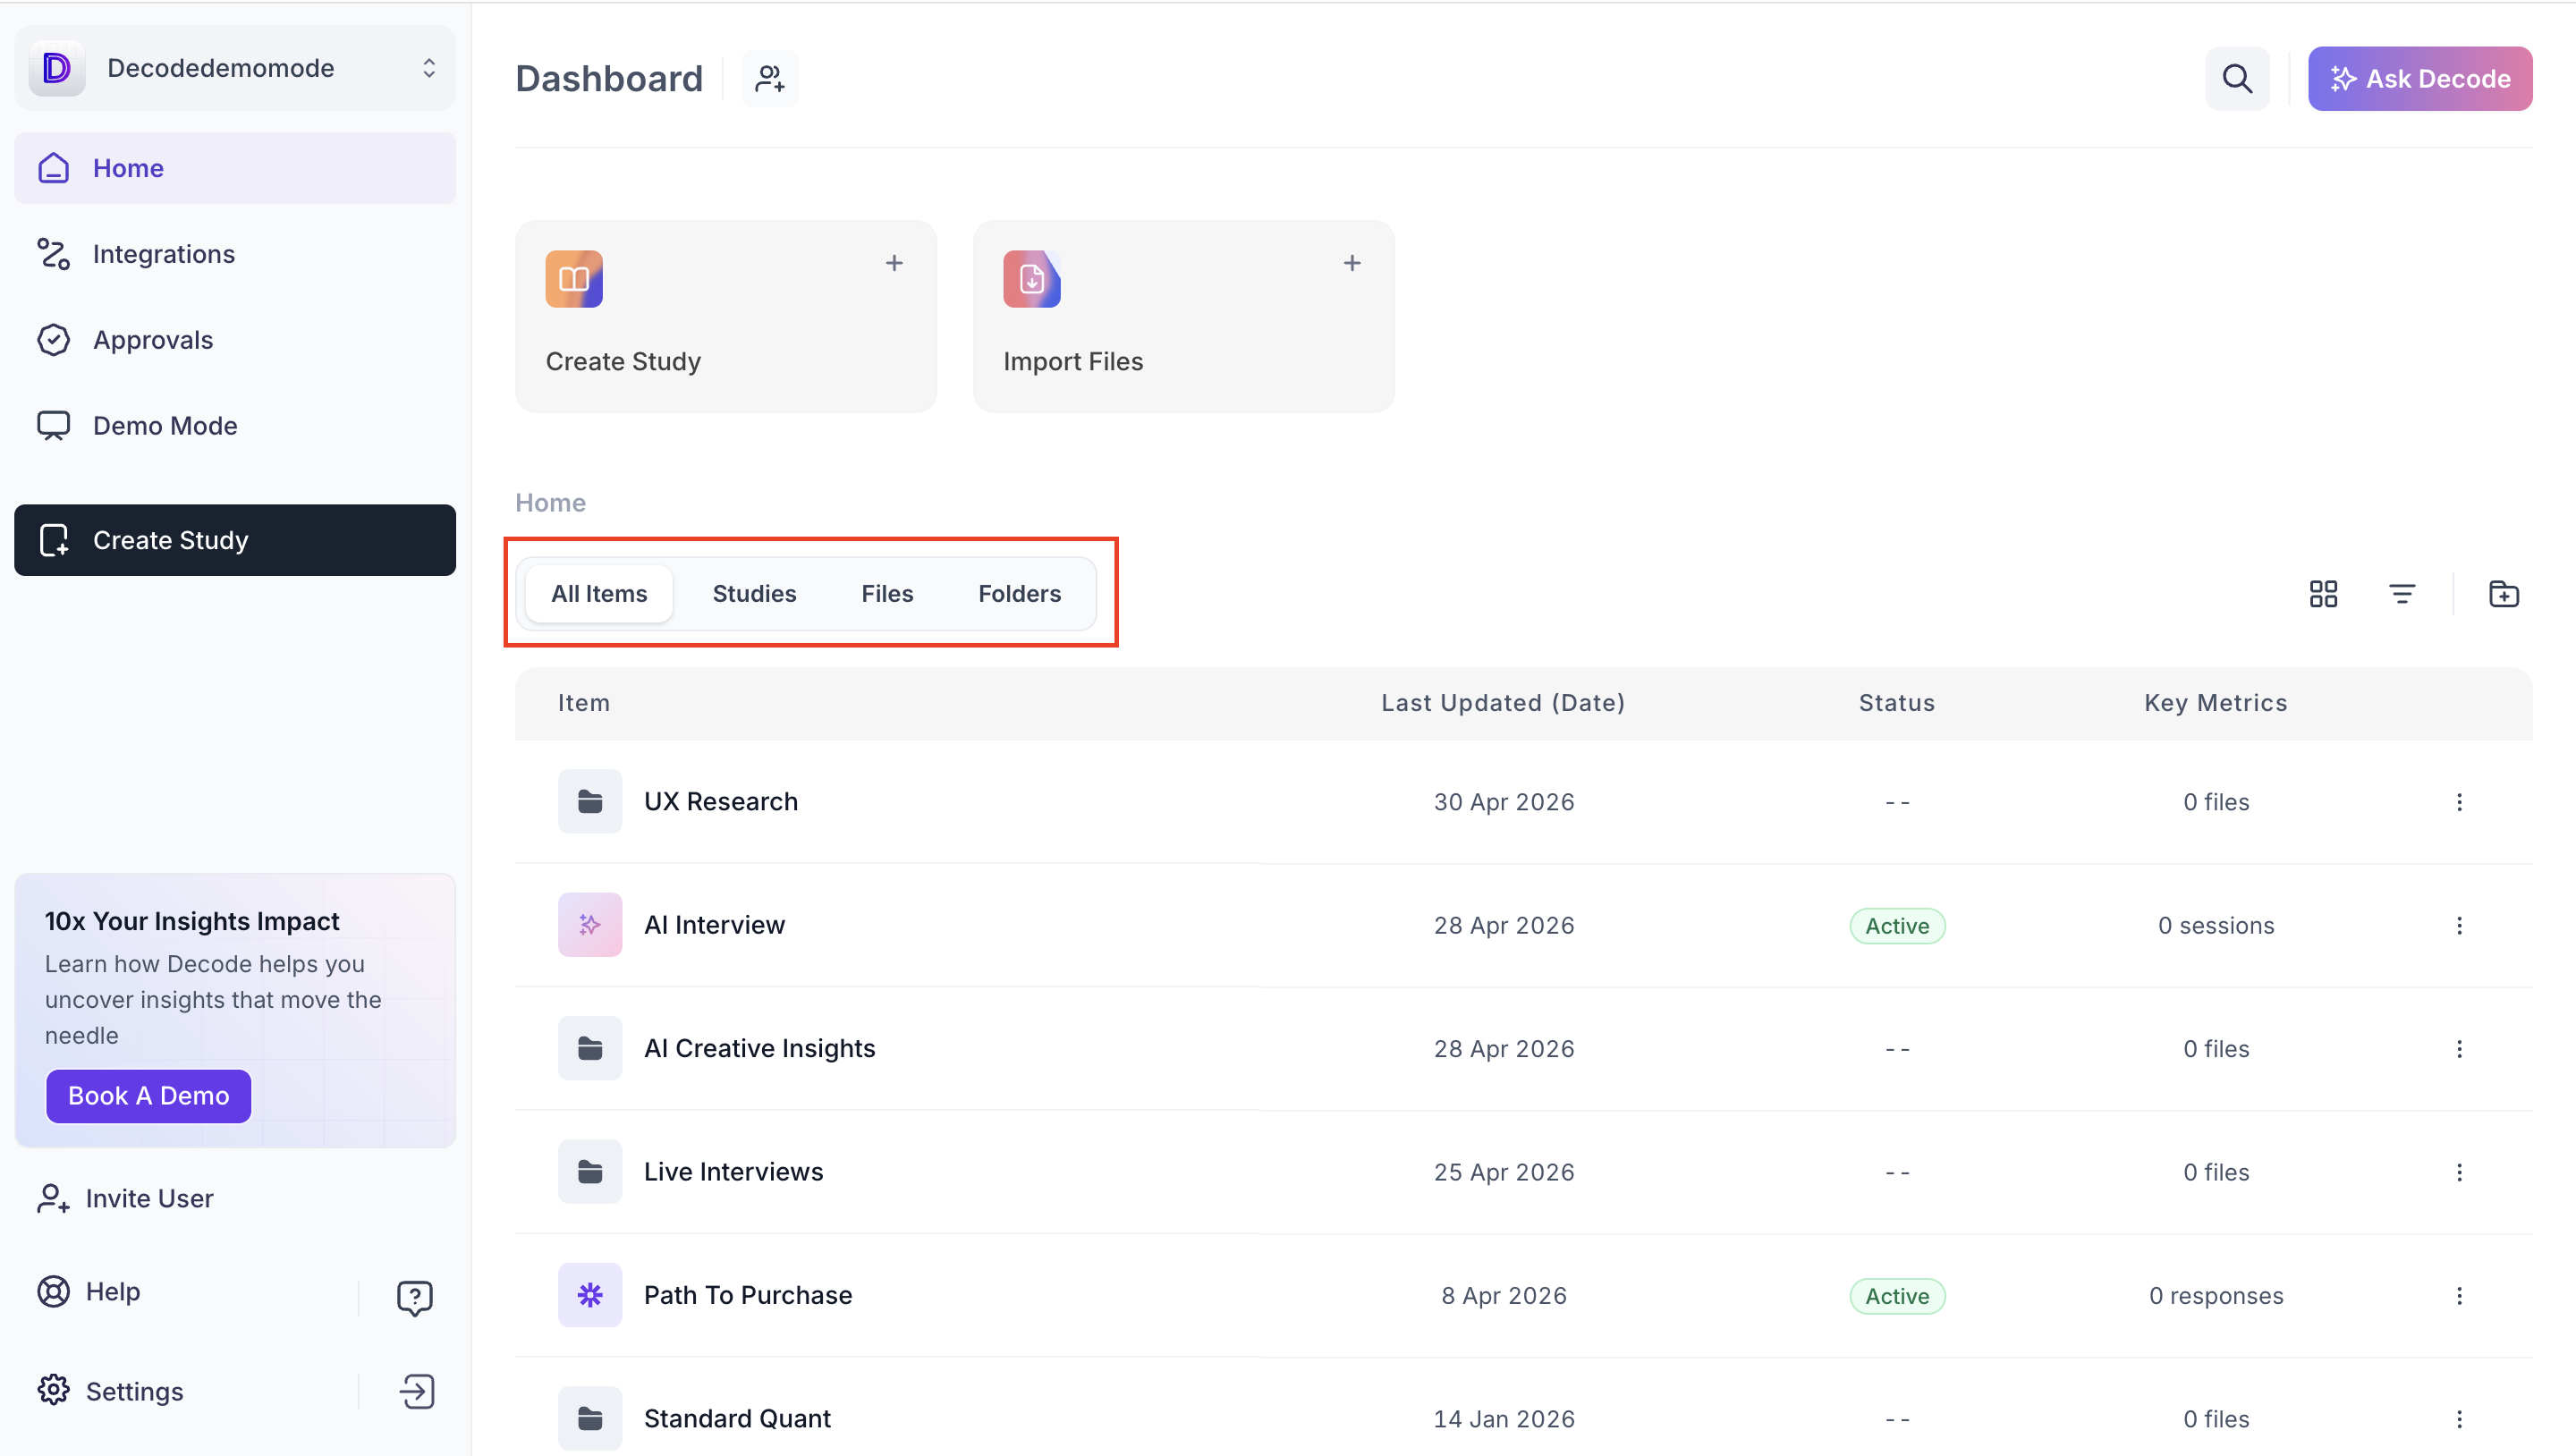This screenshot has width=2576, height=1456.
Task: Switch to grid view layout icon
Action: click(x=2323, y=594)
